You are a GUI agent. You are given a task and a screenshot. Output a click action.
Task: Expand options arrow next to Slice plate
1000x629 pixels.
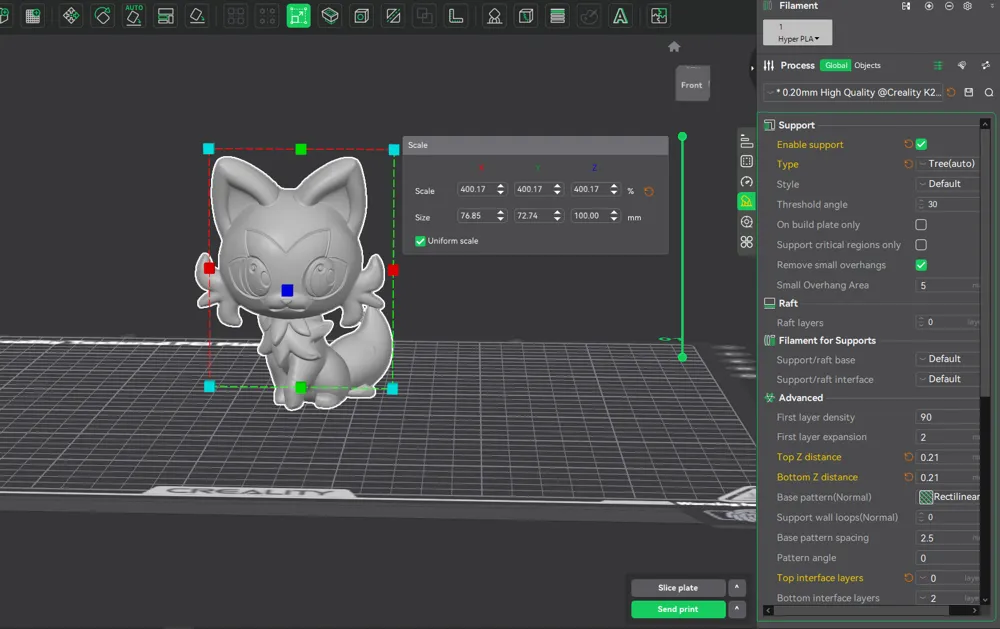click(737, 588)
